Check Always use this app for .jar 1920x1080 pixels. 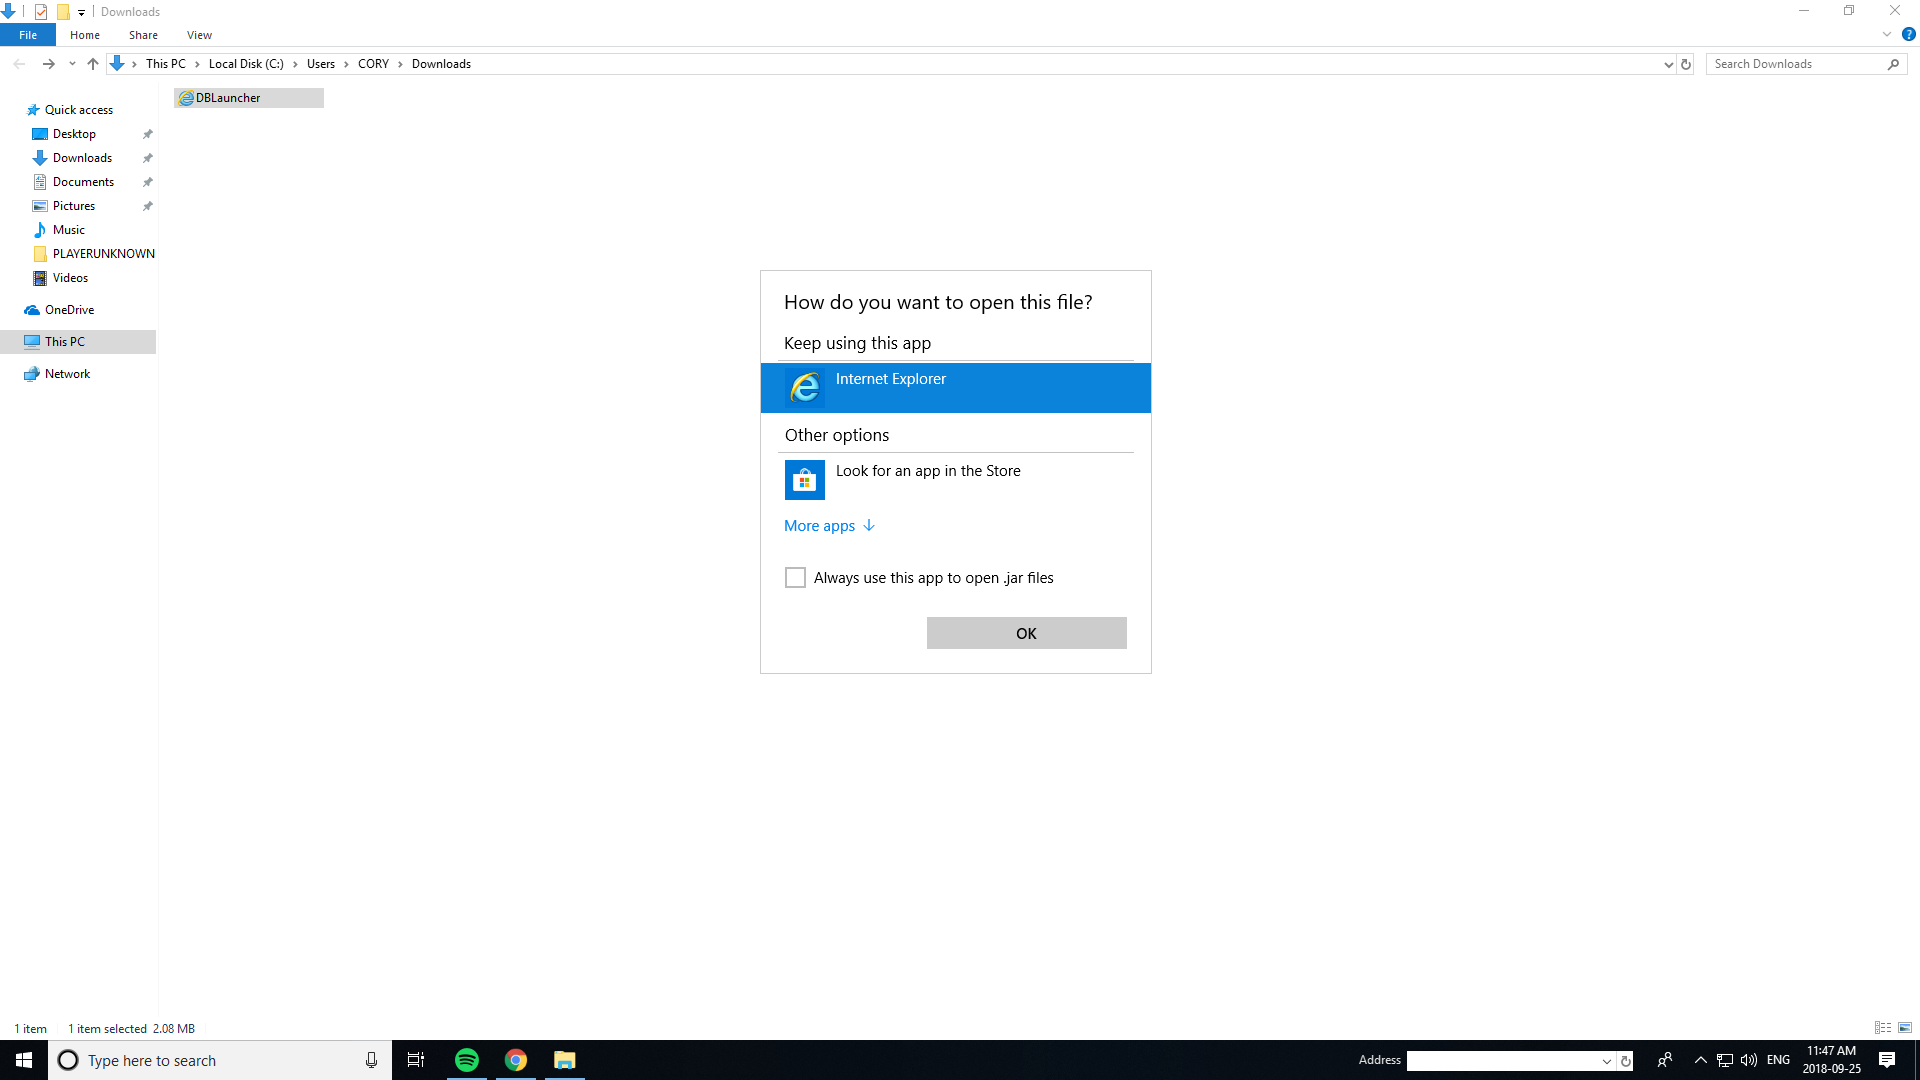[x=795, y=578]
